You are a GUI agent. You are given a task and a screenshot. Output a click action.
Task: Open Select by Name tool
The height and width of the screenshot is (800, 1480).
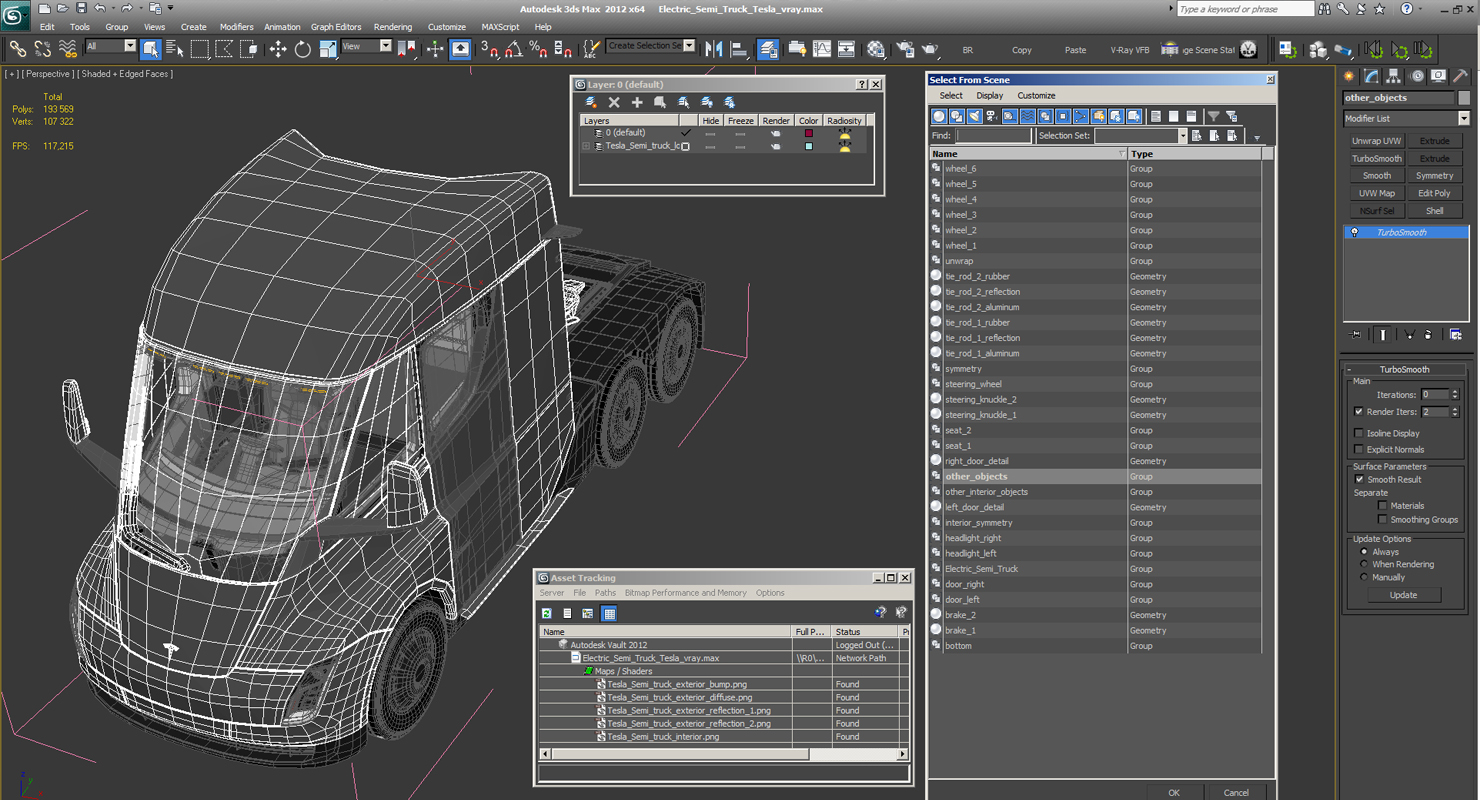175,49
